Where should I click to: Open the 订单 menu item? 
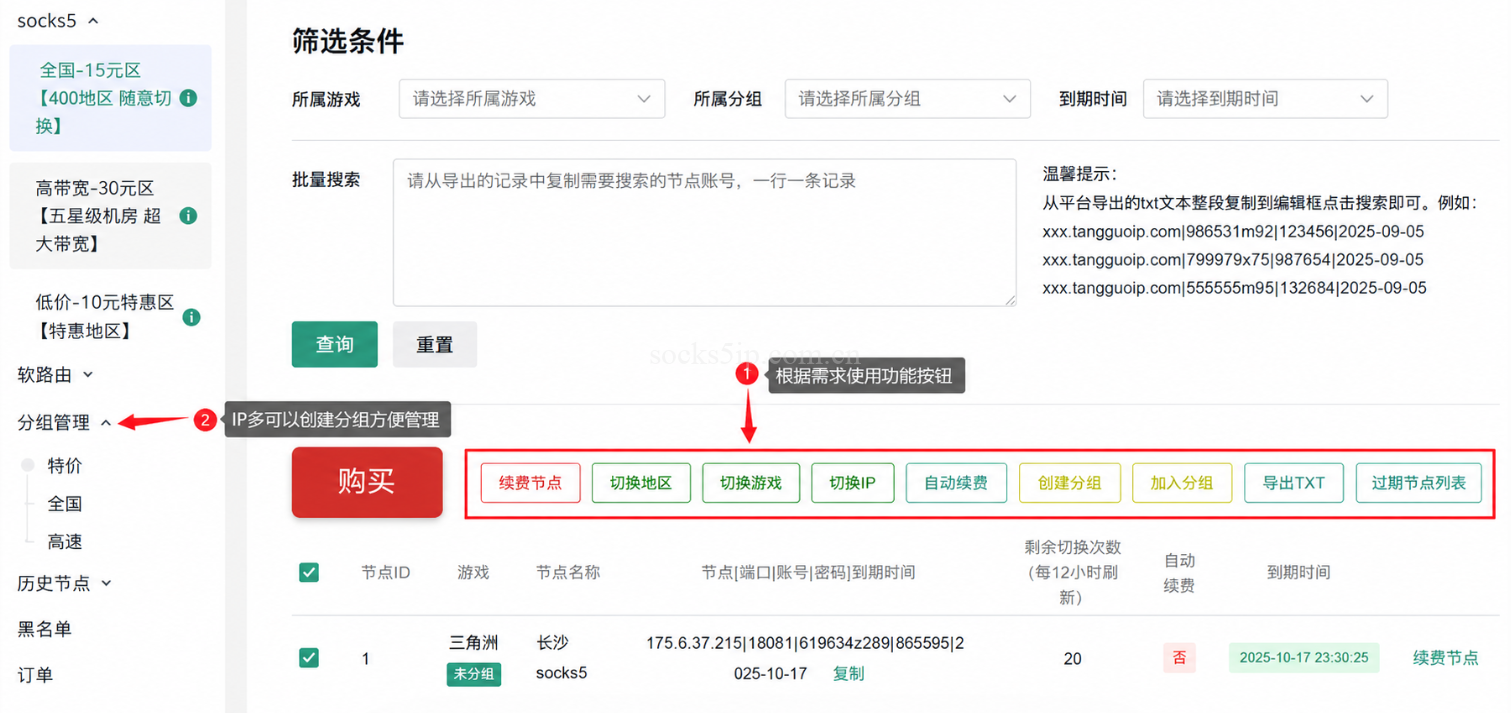pyautogui.click(x=35, y=675)
